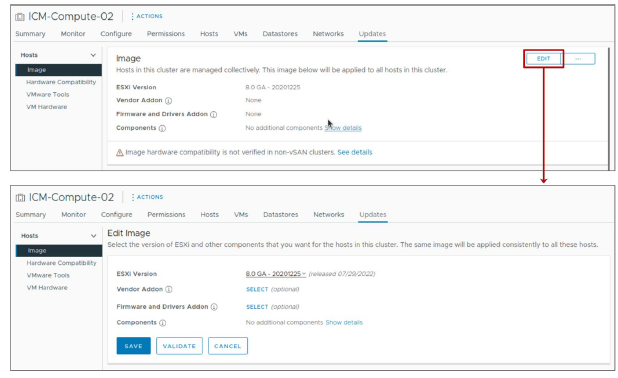Click Show details link in upper Components row
Viewport: 618px width, 378px height.
click(343, 128)
